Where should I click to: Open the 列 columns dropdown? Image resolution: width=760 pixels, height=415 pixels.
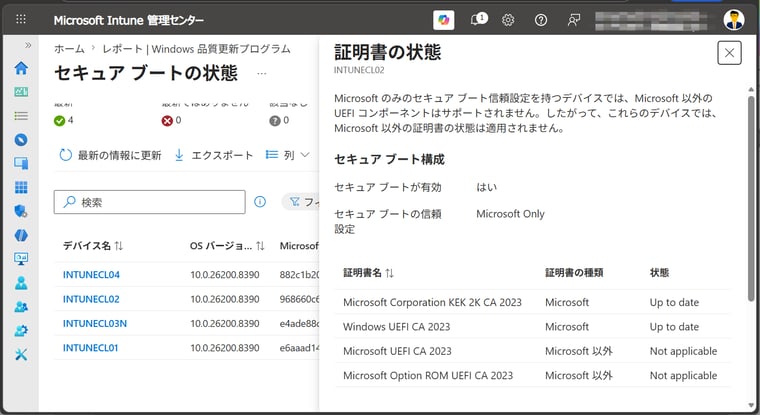click(x=287, y=155)
